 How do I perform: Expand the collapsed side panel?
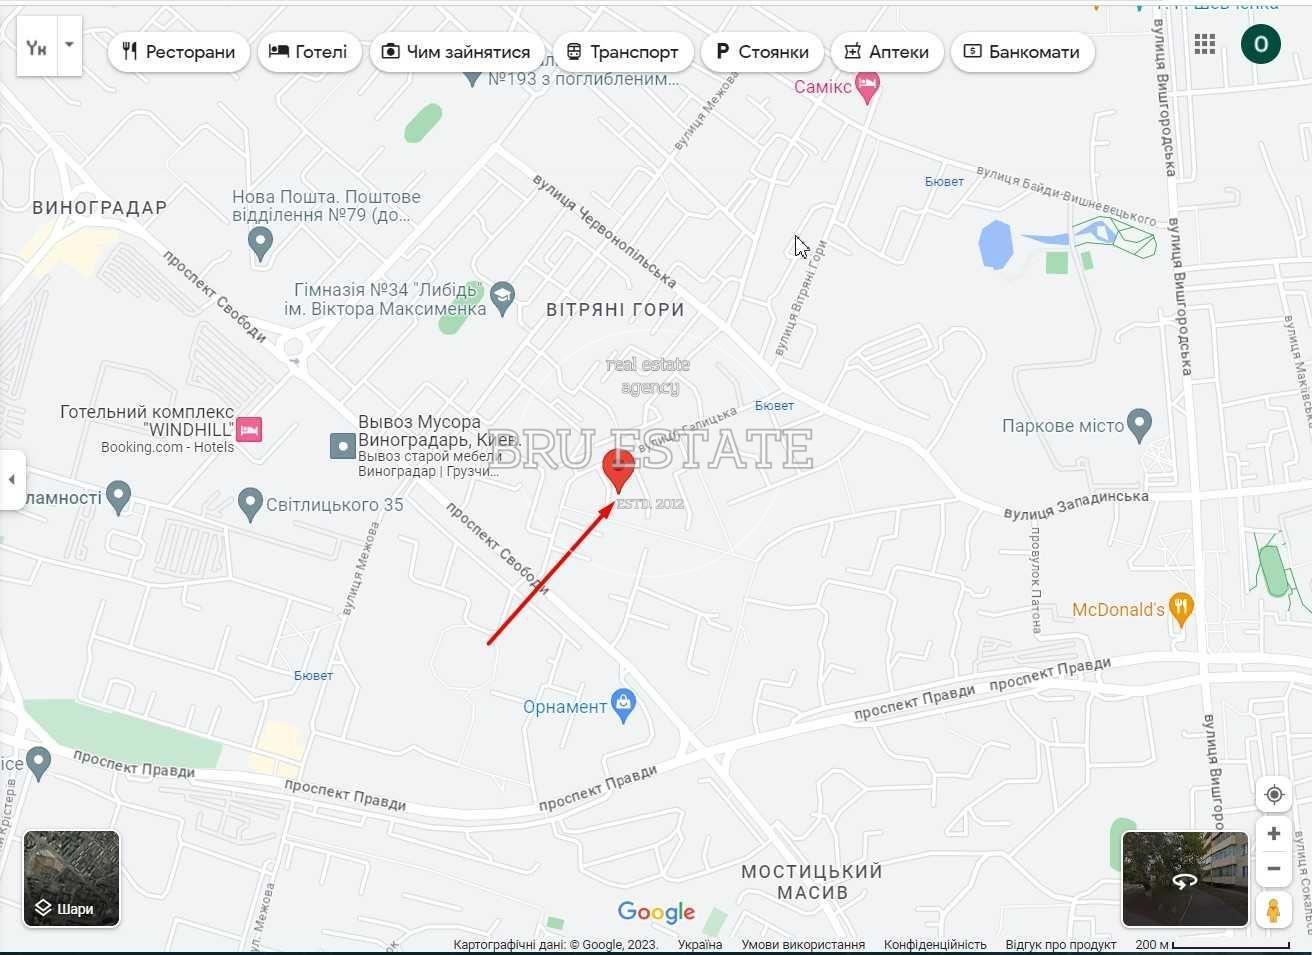coord(11,479)
